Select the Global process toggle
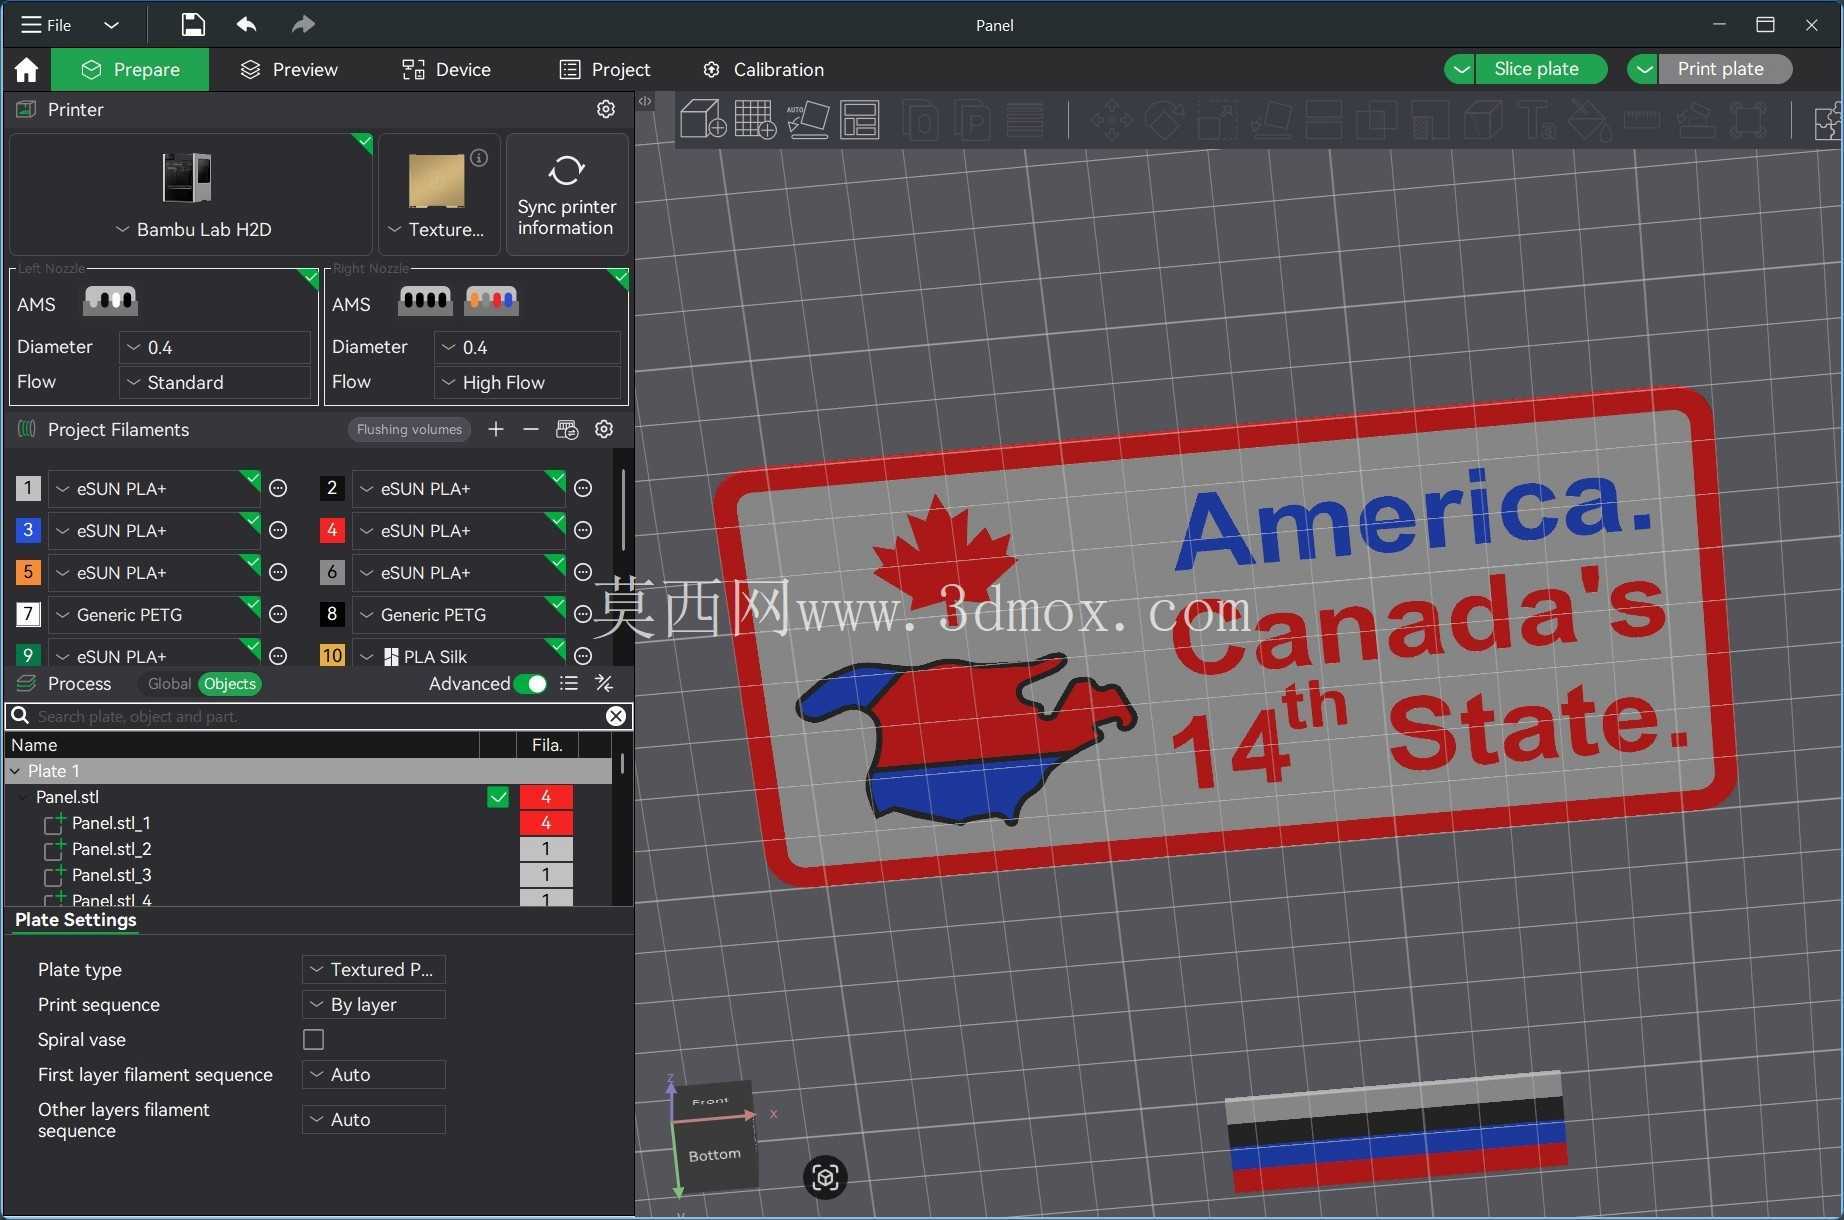Viewport: 1844px width, 1220px height. tap(169, 684)
